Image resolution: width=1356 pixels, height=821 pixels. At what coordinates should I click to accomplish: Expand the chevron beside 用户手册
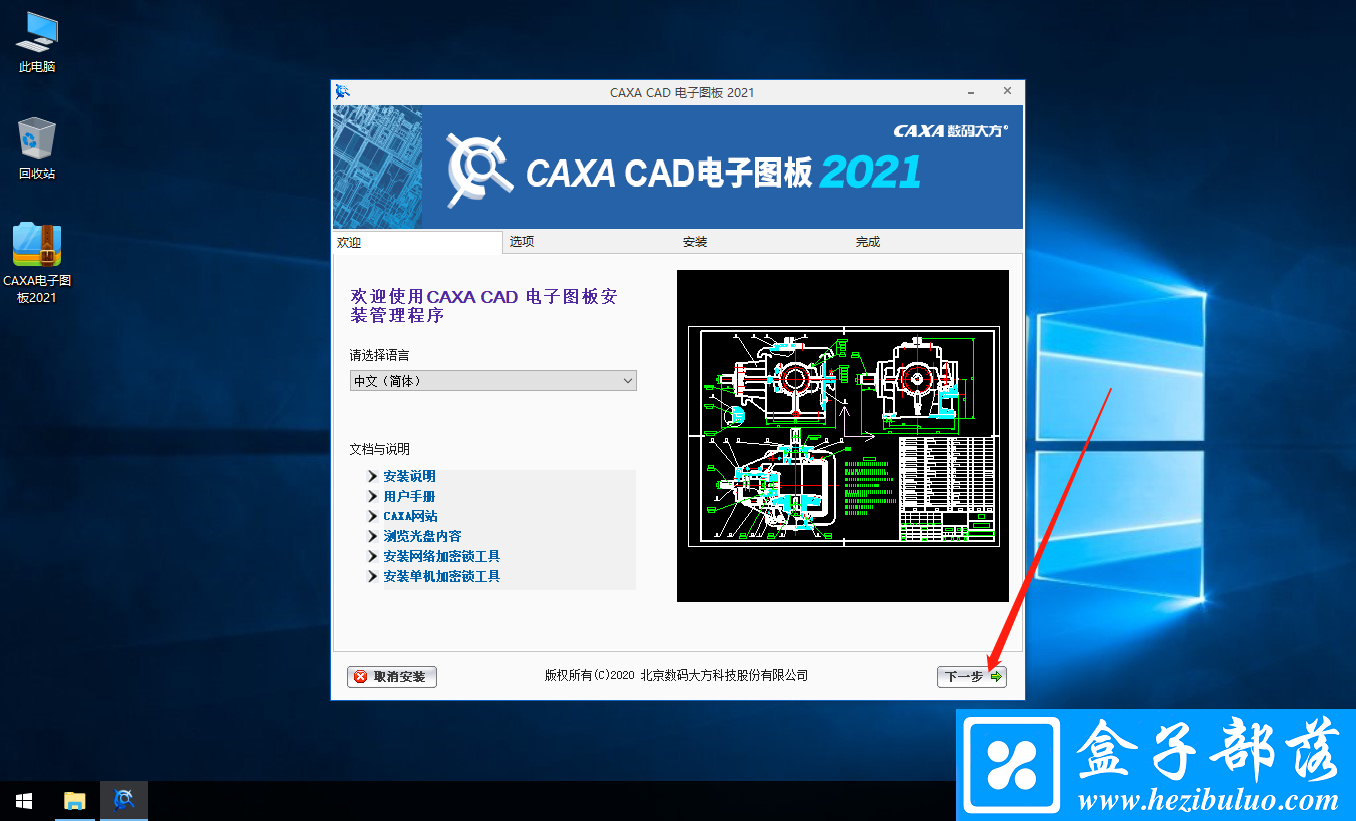click(372, 496)
